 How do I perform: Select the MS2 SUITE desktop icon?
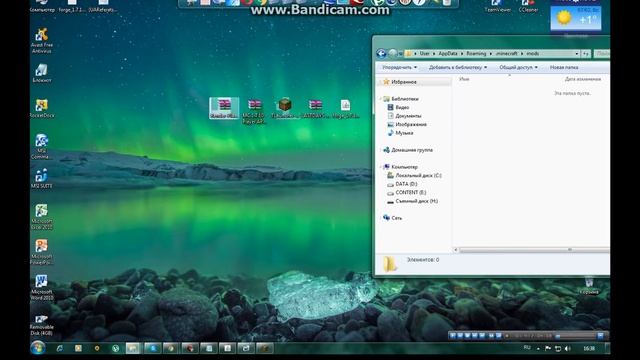click(41, 178)
